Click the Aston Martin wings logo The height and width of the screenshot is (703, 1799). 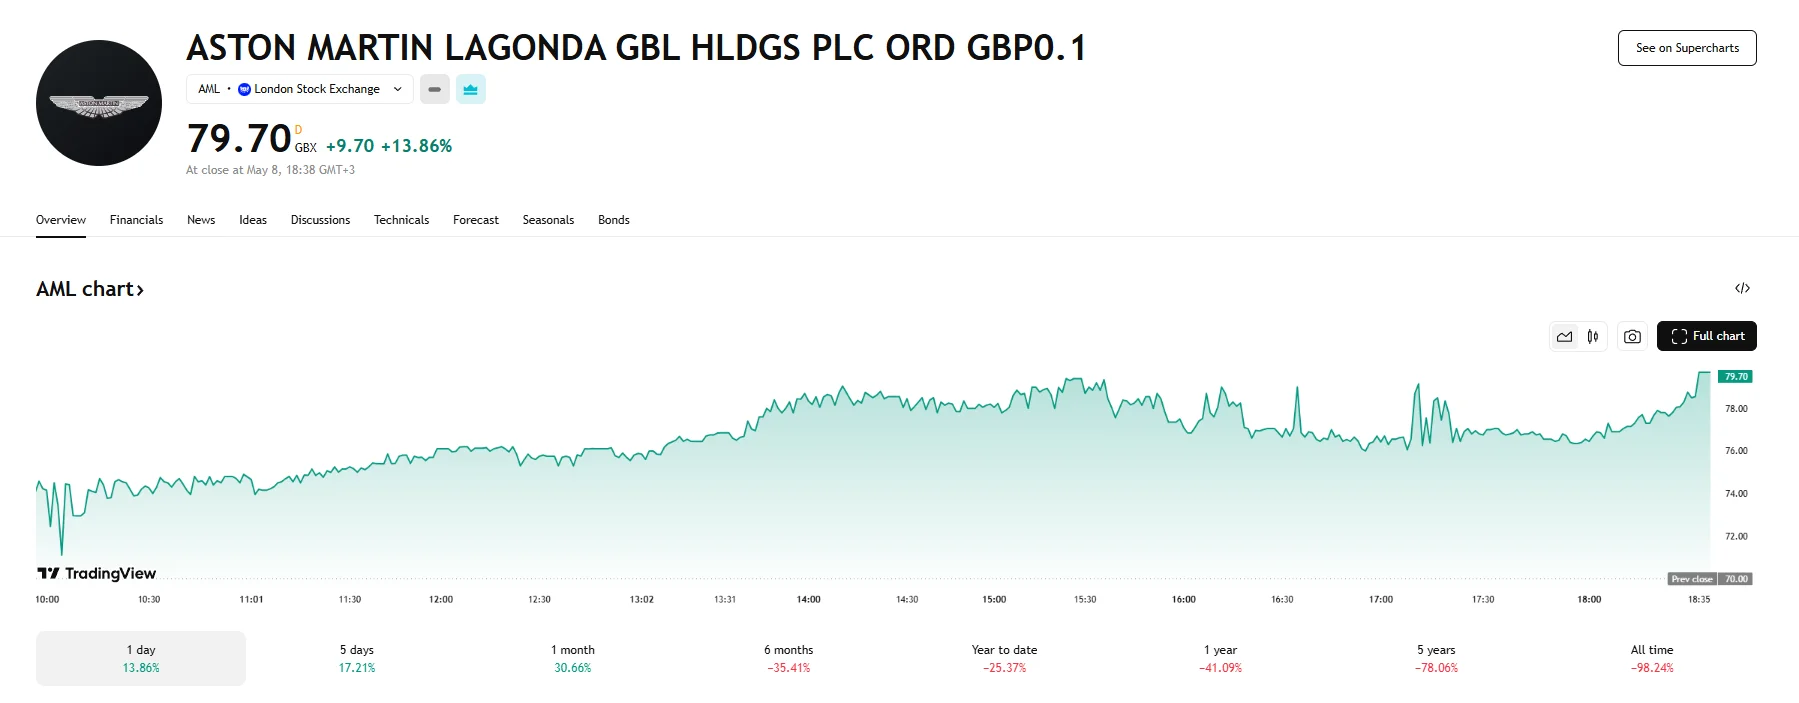(x=99, y=103)
